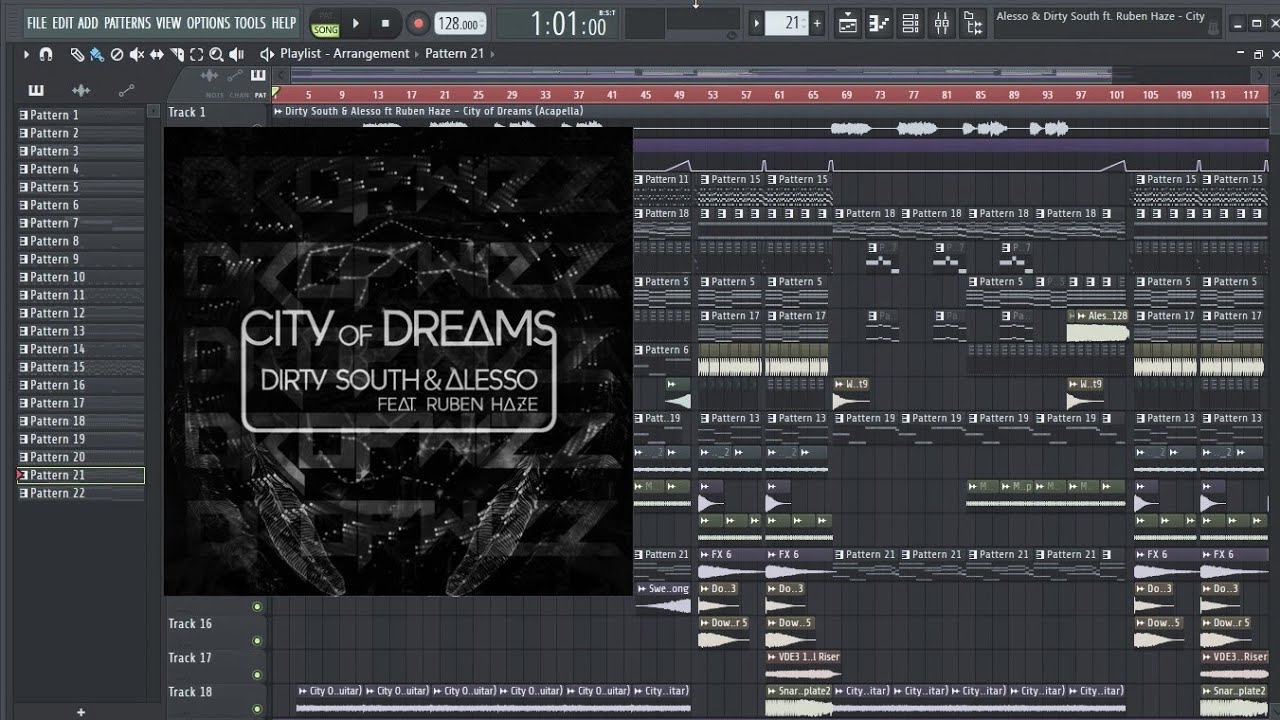Screen dimensions: 1280x720
Task: Switch picker focus to PAT tab
Action: coord(260,95)
